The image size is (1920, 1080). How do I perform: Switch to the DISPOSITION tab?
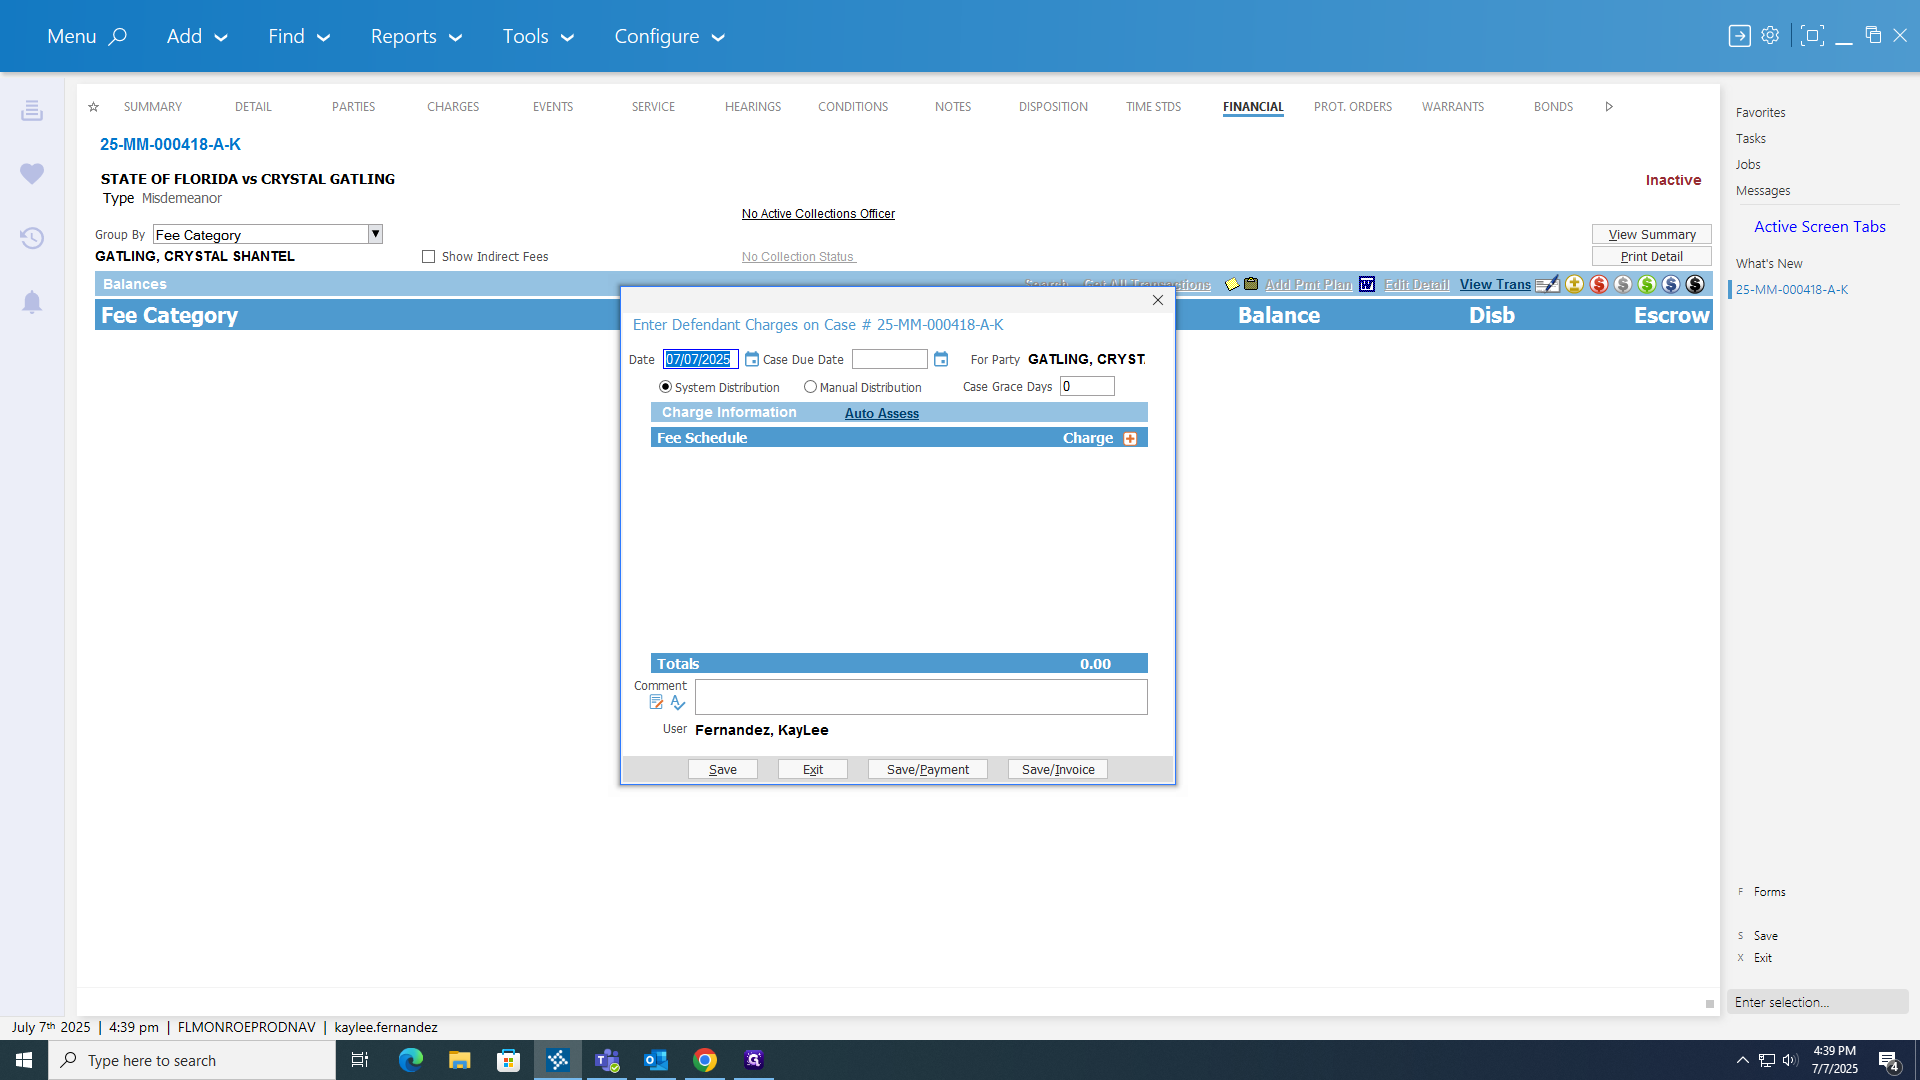point(1053,107)
